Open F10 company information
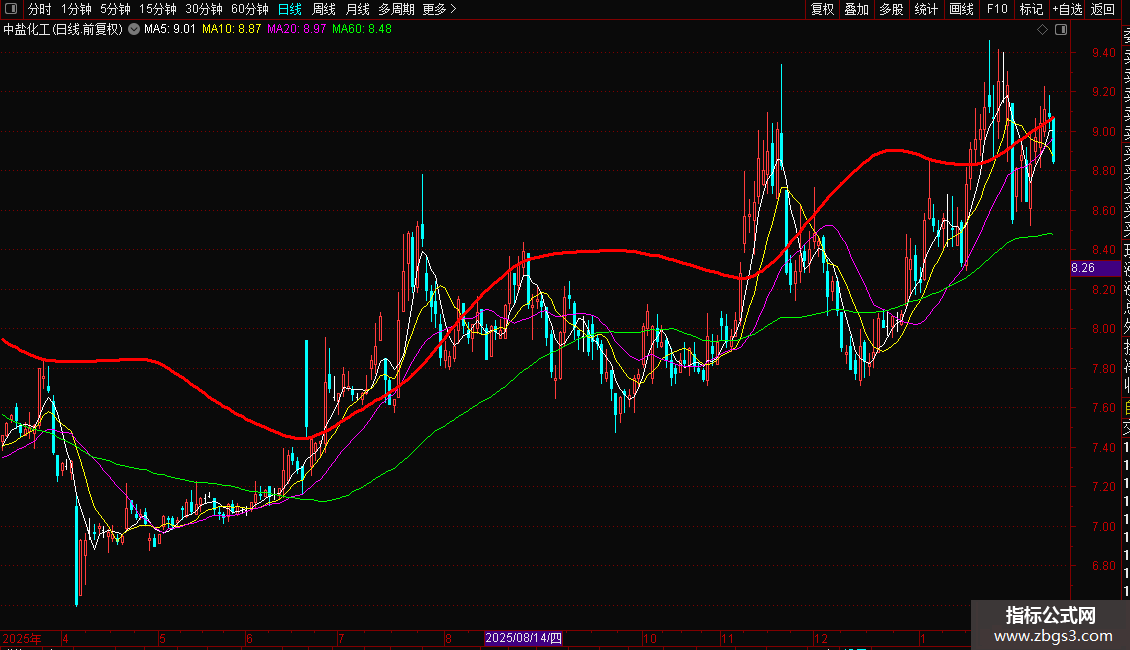 [997, 9]
